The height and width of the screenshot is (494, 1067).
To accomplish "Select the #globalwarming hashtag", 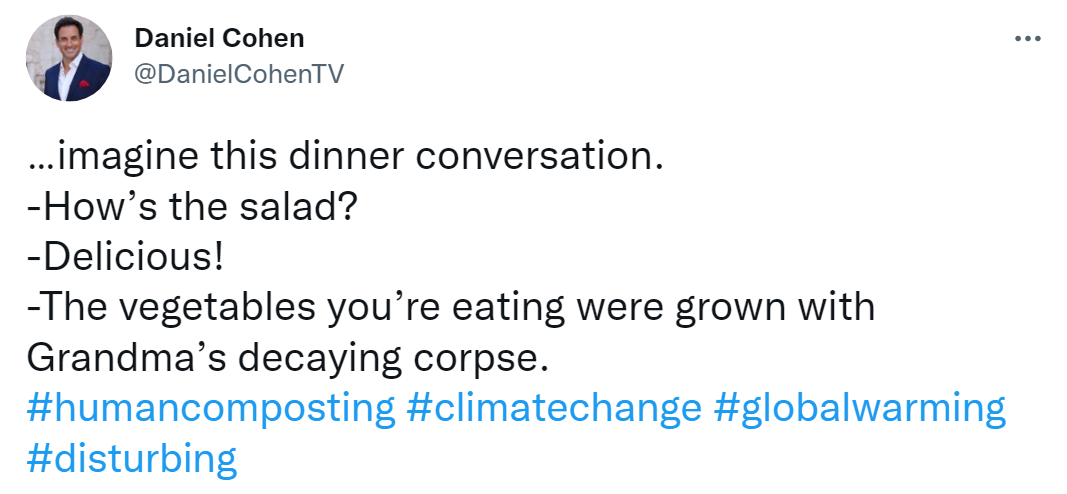I will (x=859, y=408).
